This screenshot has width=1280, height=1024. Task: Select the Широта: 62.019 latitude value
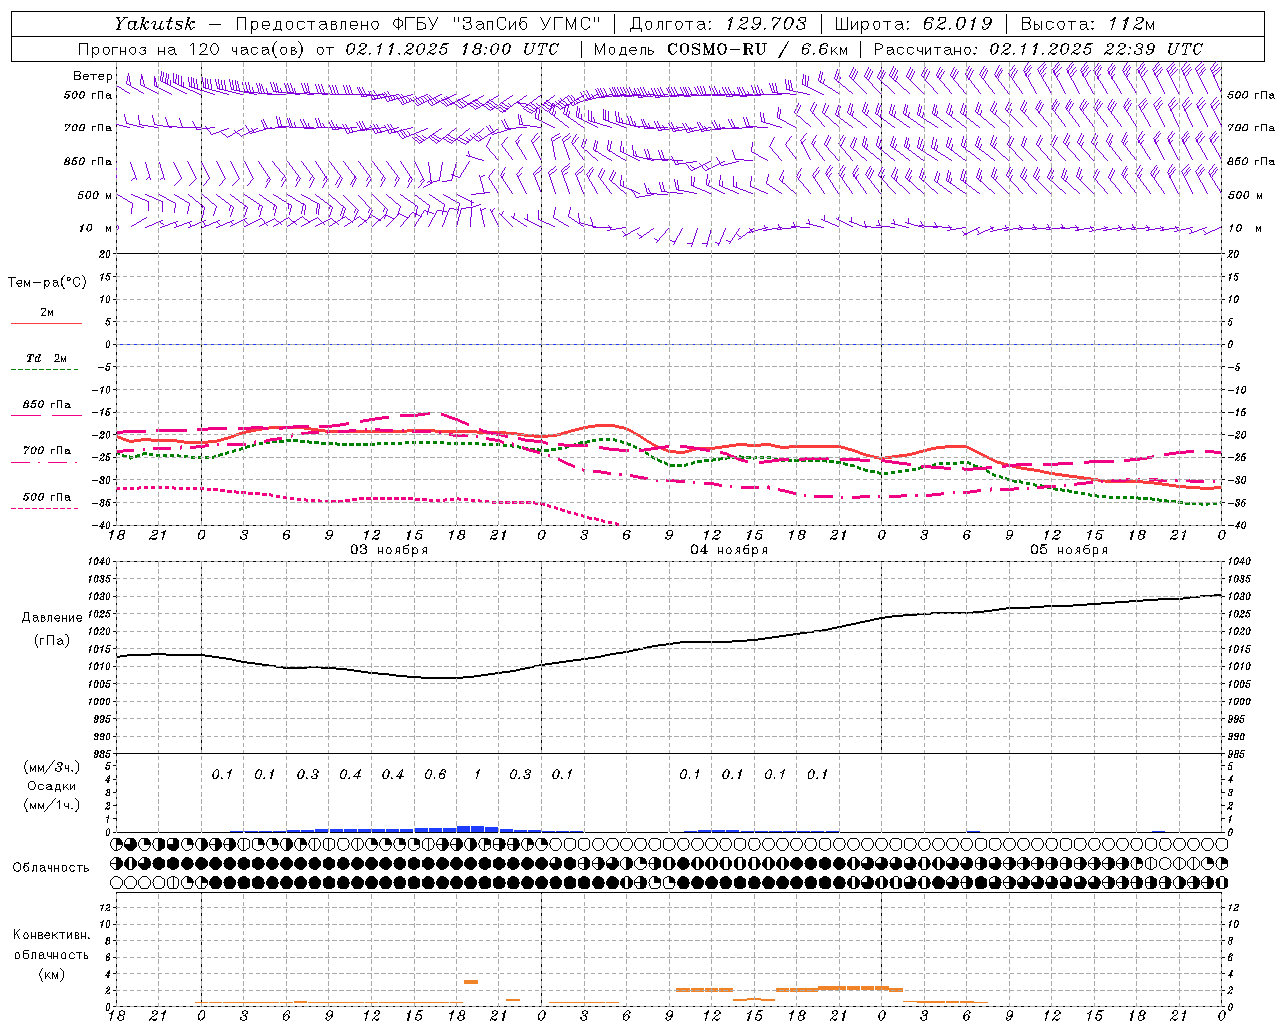point(913,24)
